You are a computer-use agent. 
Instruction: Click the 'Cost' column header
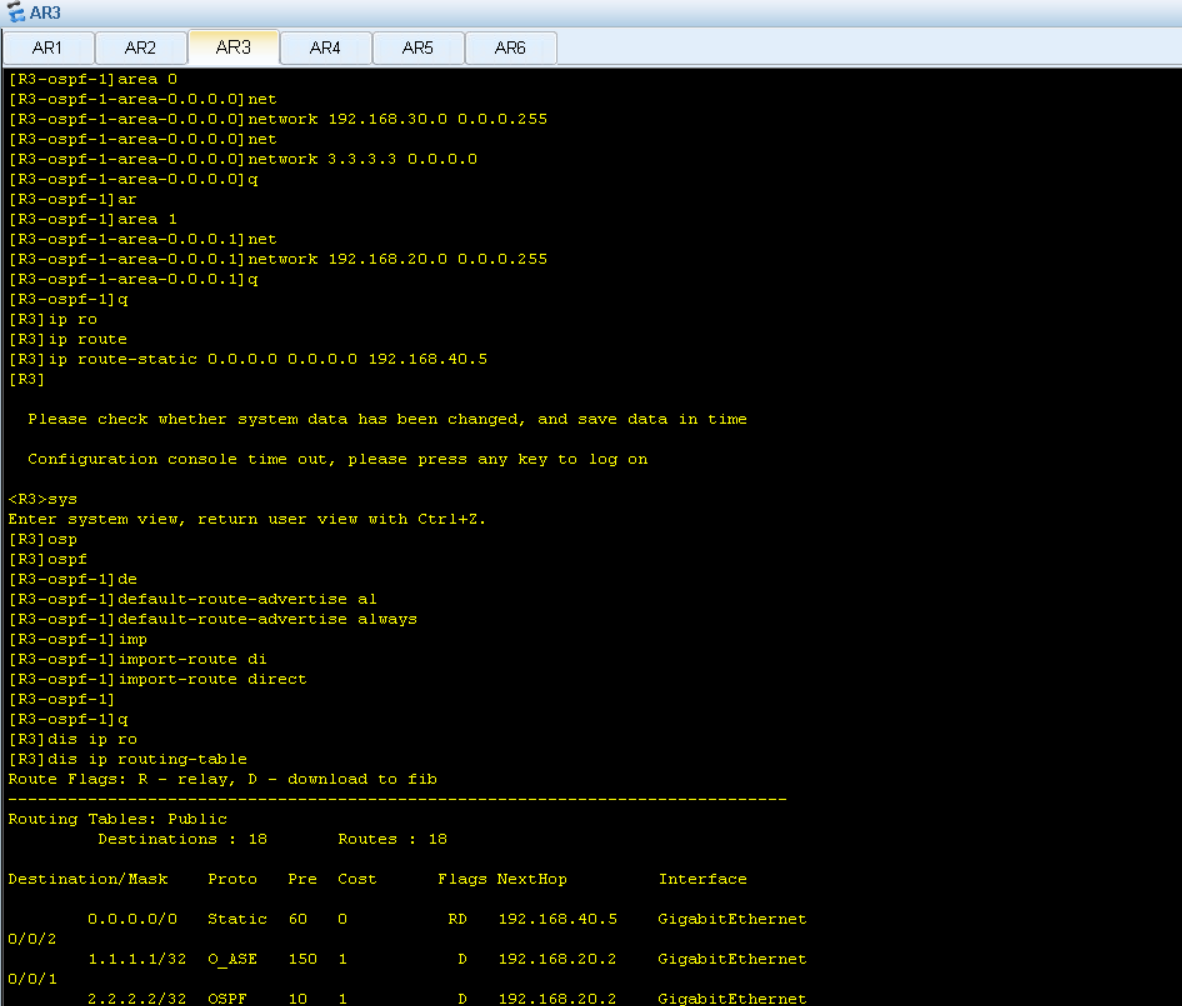[357, 879]
